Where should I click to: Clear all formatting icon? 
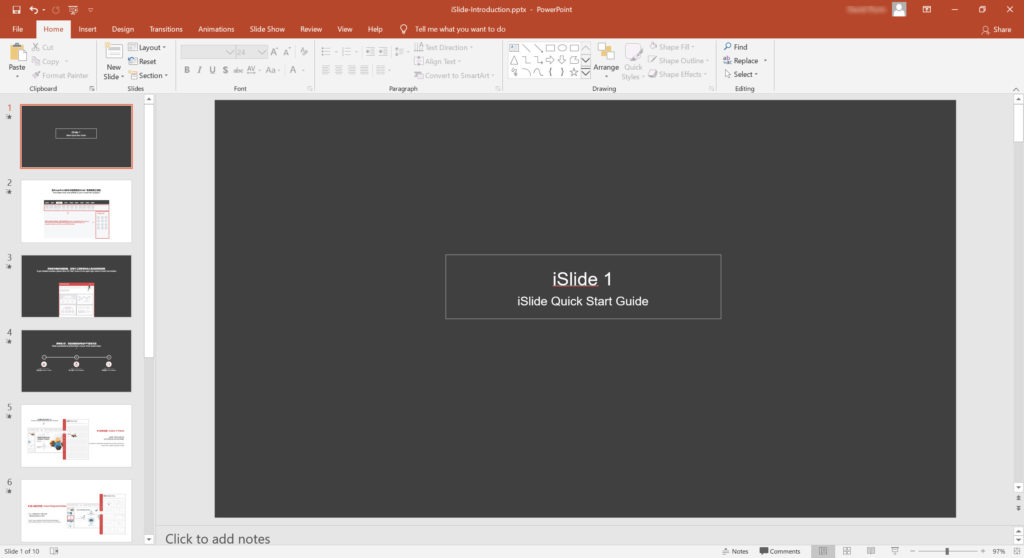click(x=304, y=52)
